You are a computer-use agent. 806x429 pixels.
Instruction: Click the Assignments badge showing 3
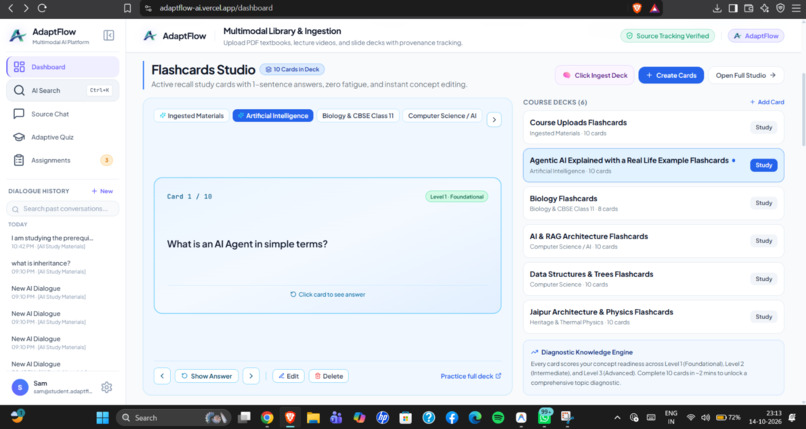[x=106, y=160]
